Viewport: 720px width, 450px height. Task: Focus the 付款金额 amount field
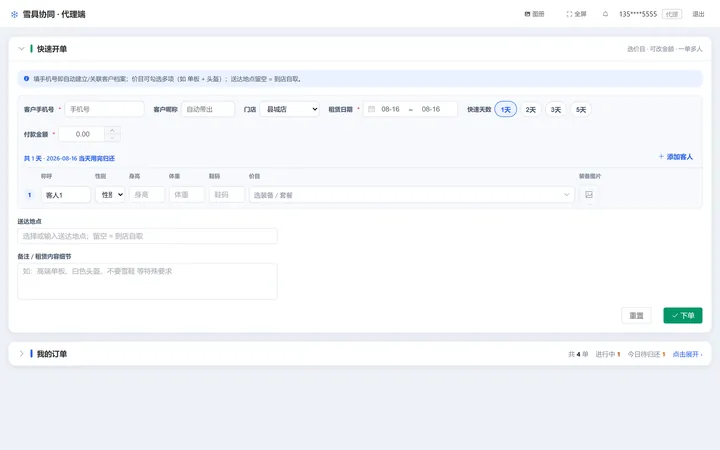[x=82, y=134]
